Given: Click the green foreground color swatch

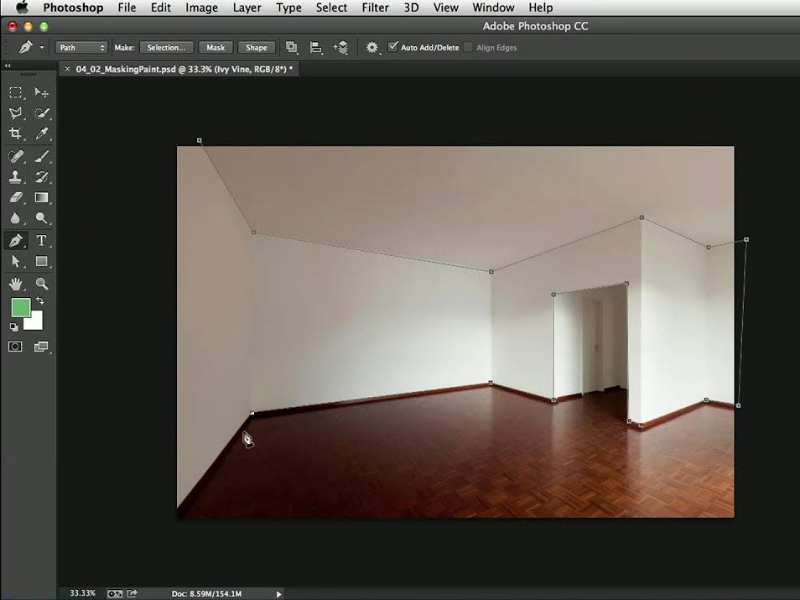Looking at the screenshot, I should click(21, 308).
